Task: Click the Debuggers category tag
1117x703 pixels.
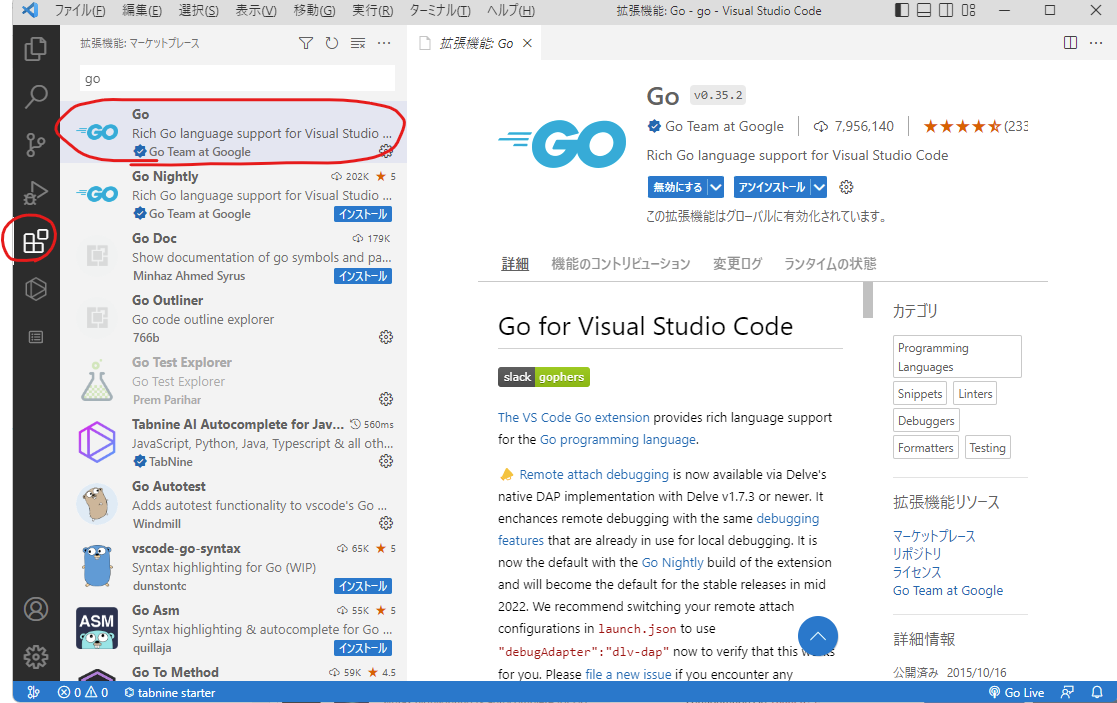Action: 926,420
